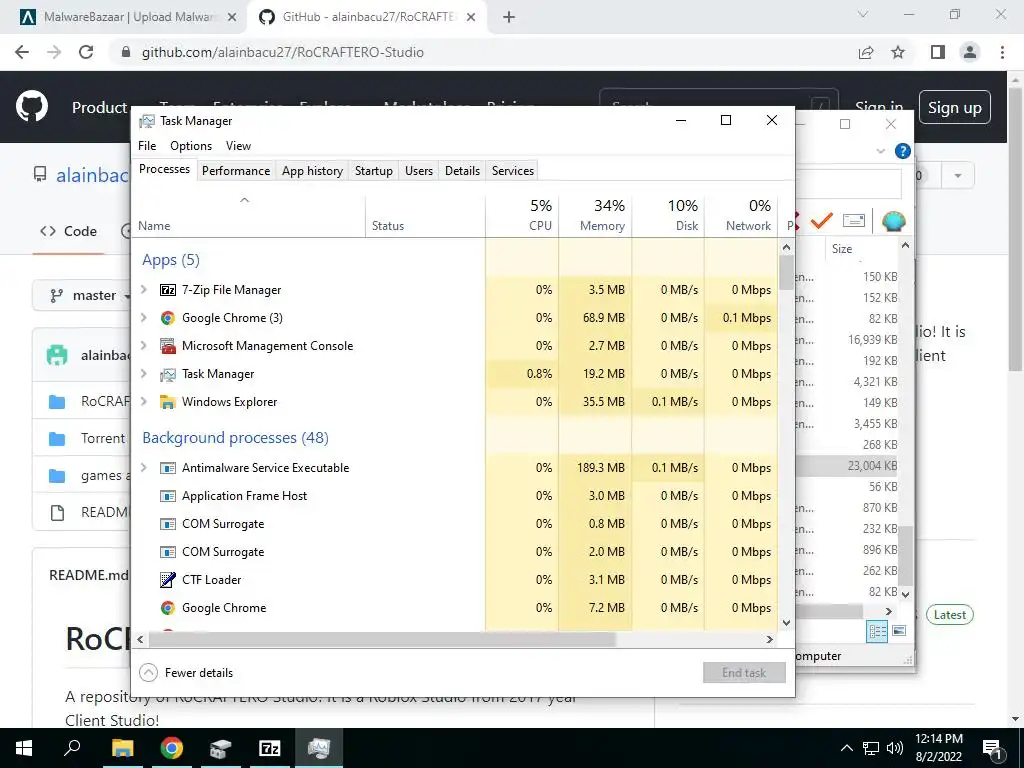The image size is (1024, 768).
Task: Sort processes by the Name column header
Action: (x=248, y=216)
